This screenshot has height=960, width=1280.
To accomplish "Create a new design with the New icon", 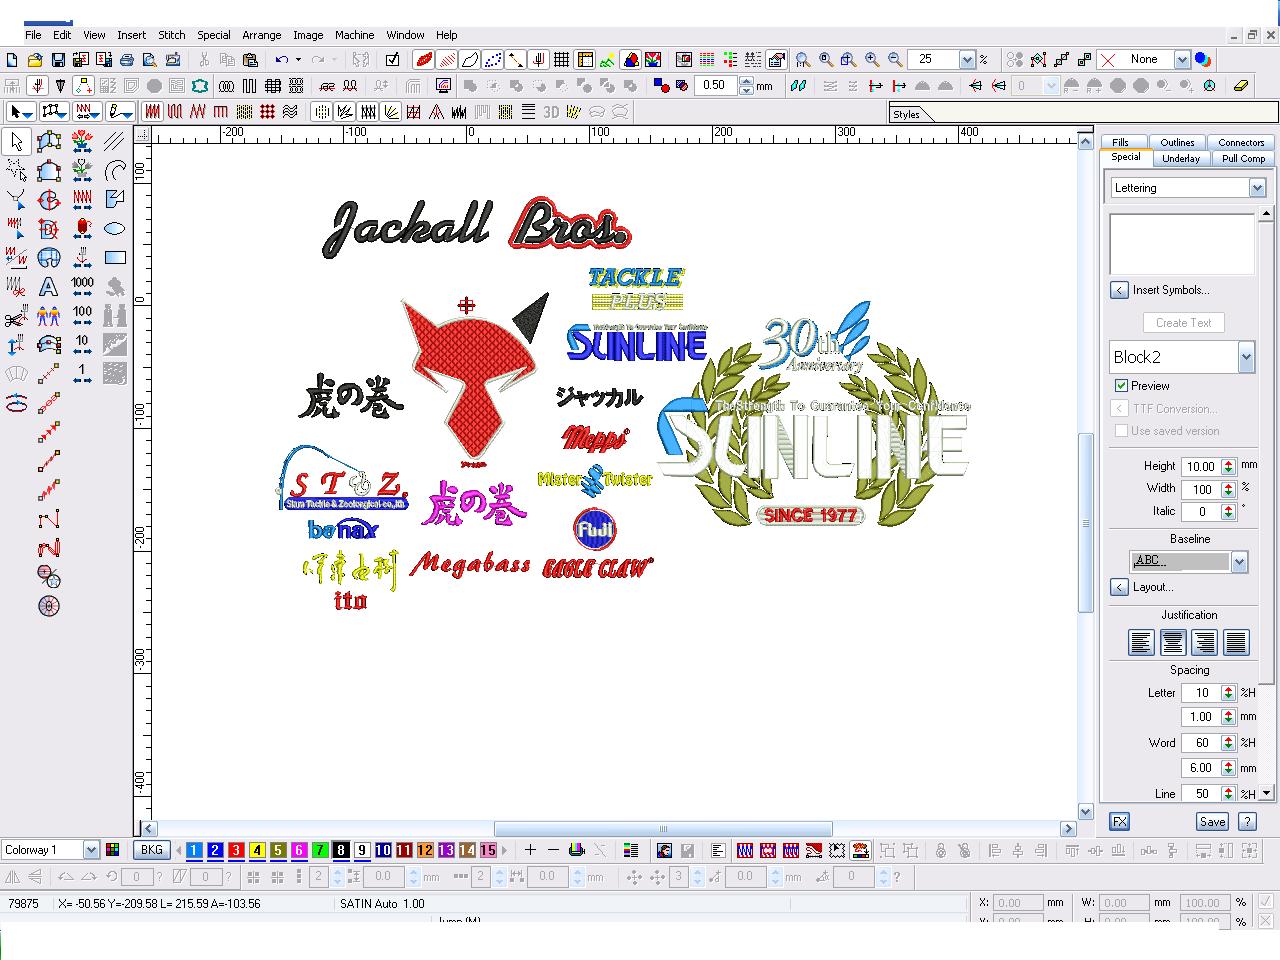I will (12, 60).
